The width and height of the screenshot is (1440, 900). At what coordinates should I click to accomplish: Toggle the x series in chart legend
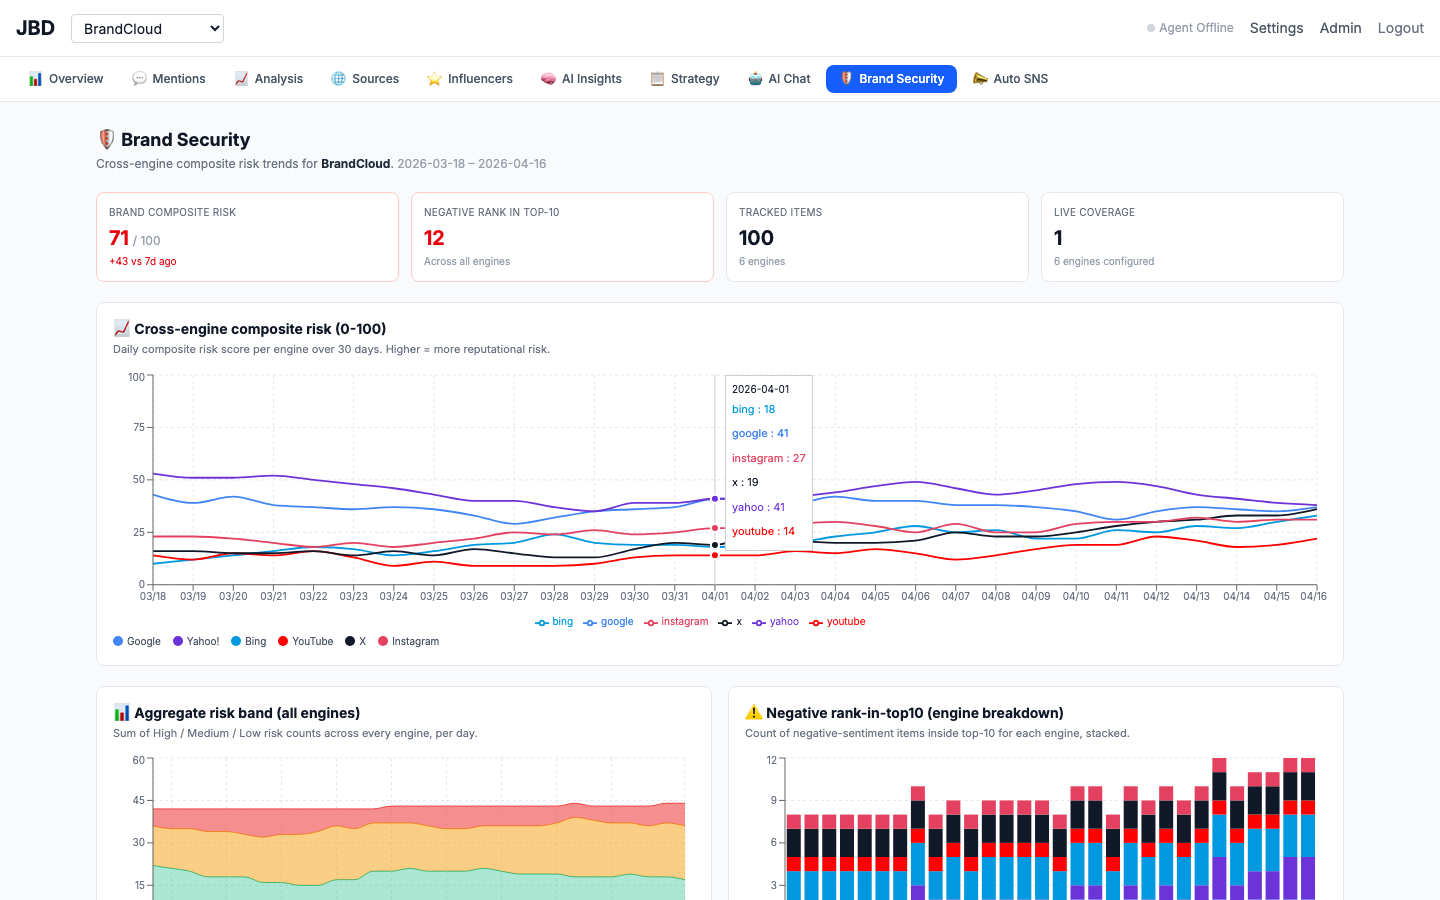(x=730, y=622)
